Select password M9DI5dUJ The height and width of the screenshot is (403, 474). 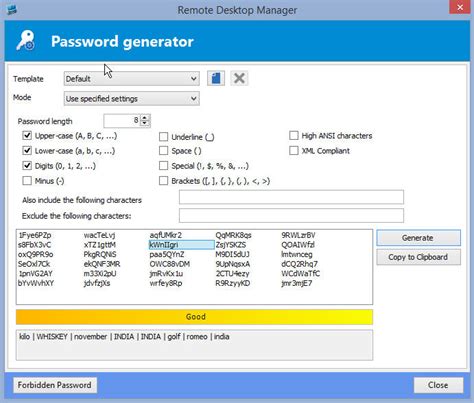[x=232, y=255]
